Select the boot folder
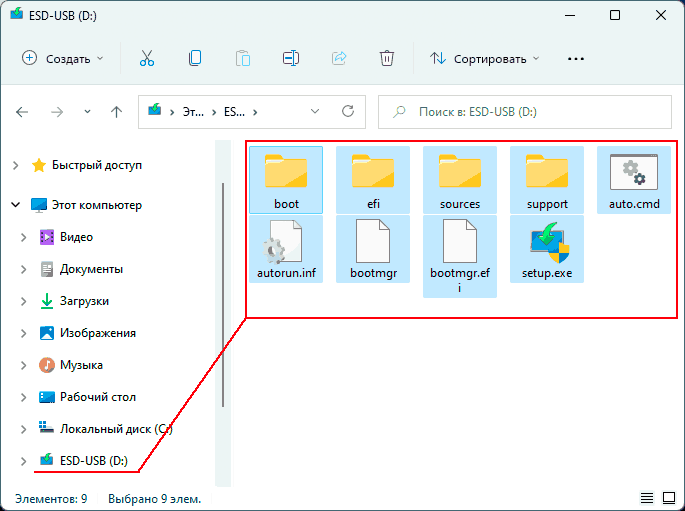685x511 pixels. click(x=286, y=180)
